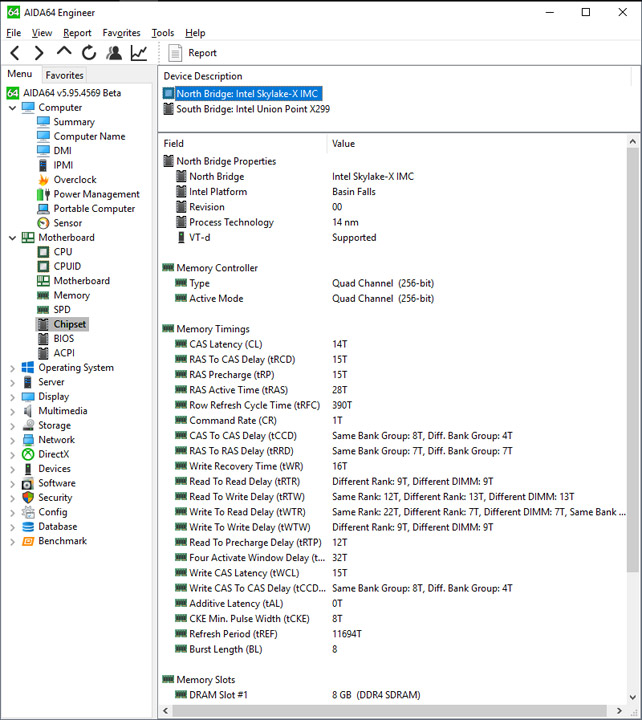The height and width of the screenshot is (720, 642).
Task: Open the CPUID page
Action: click(x=67, y=266)
